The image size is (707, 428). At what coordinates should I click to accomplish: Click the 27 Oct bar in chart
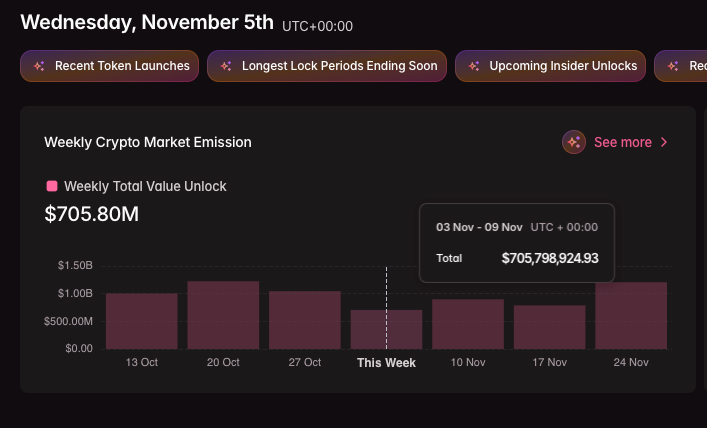coord(305,320)
